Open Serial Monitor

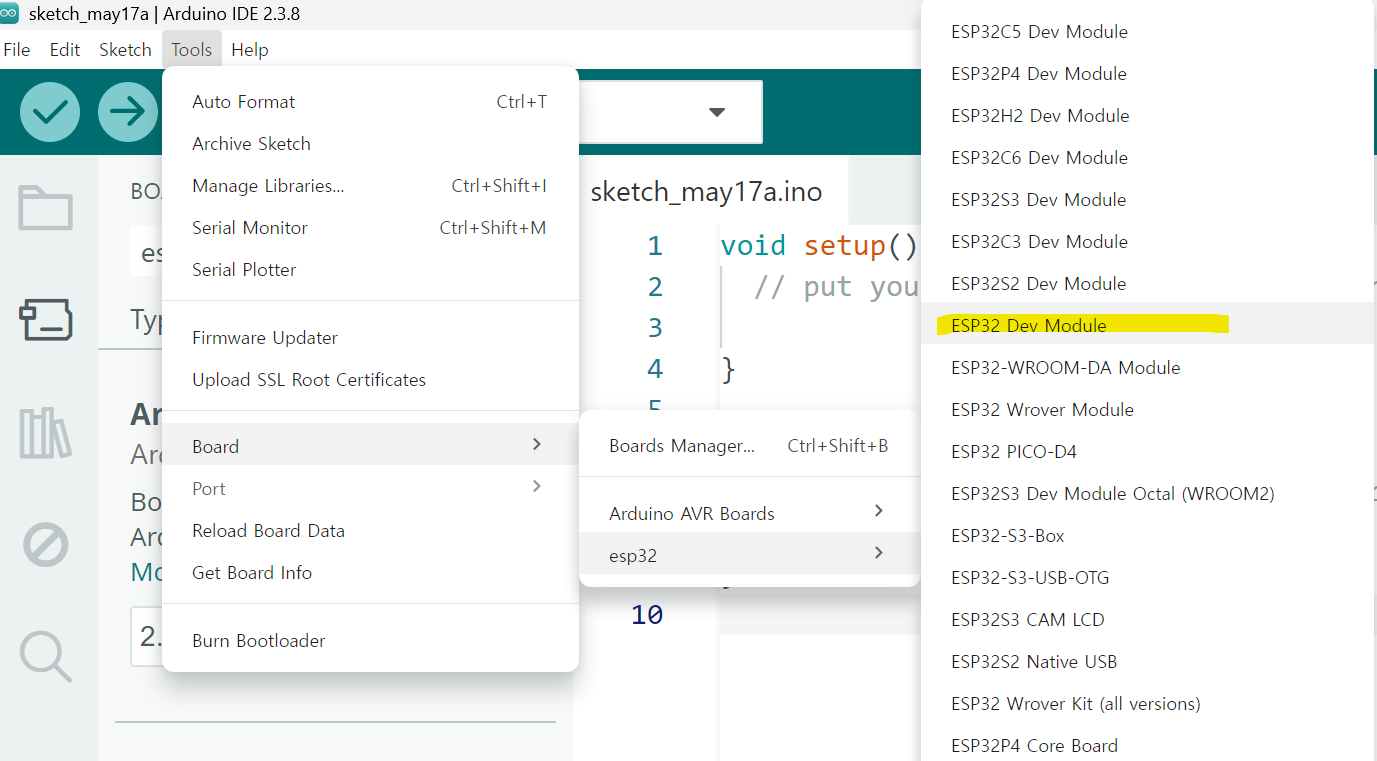click(370, 228)
